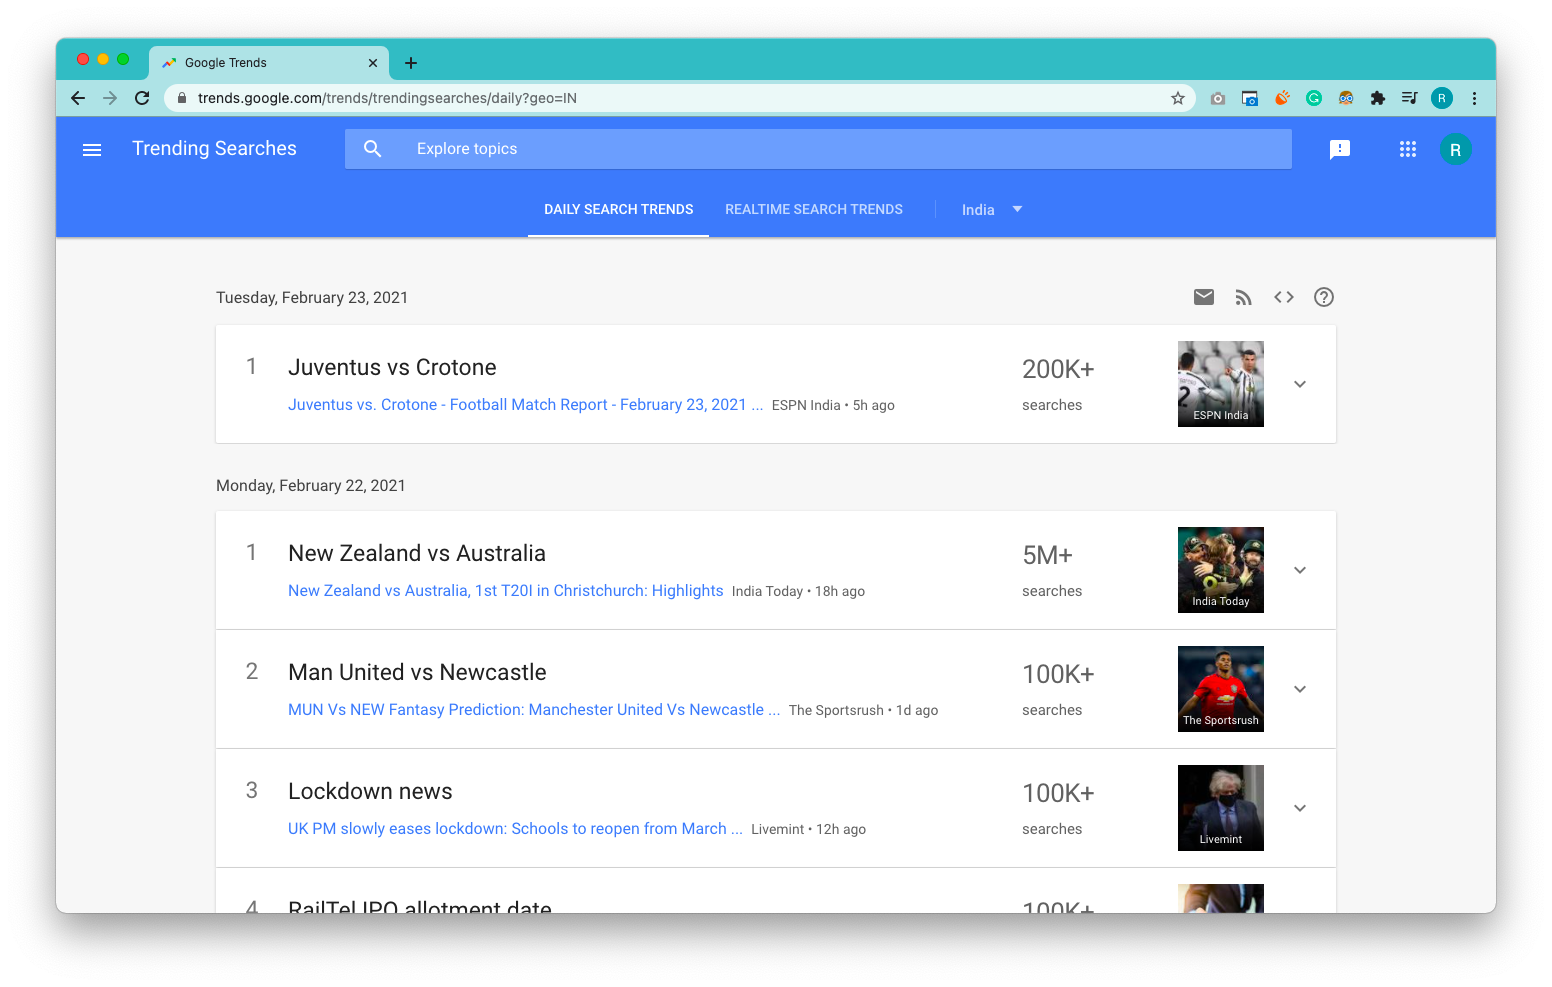1552x987 pixels.
Task: Click the New Zealand vs Australia title
Action: tap(417, 553)
